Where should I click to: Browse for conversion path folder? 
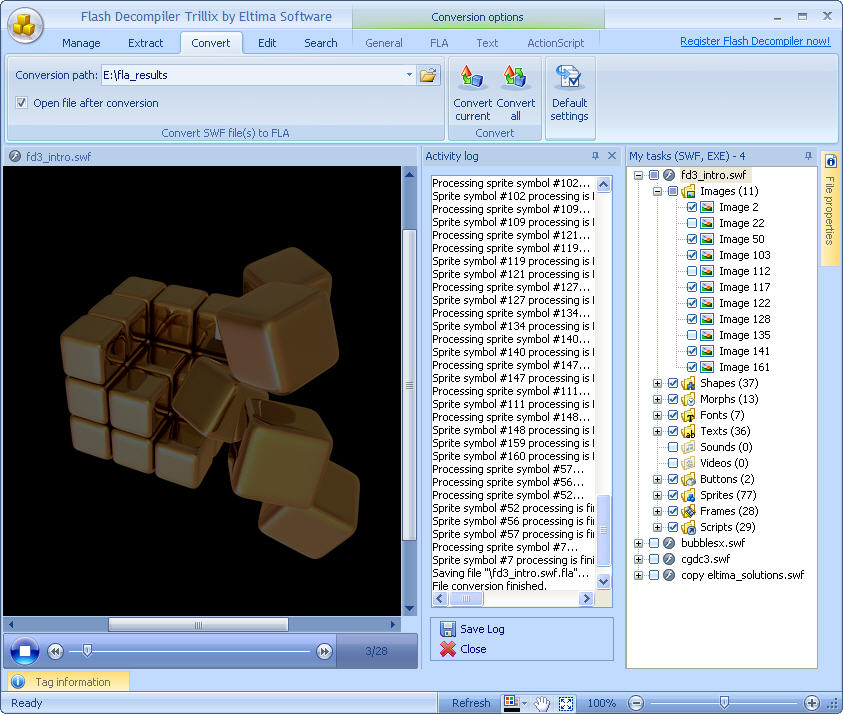click(428, 75)
